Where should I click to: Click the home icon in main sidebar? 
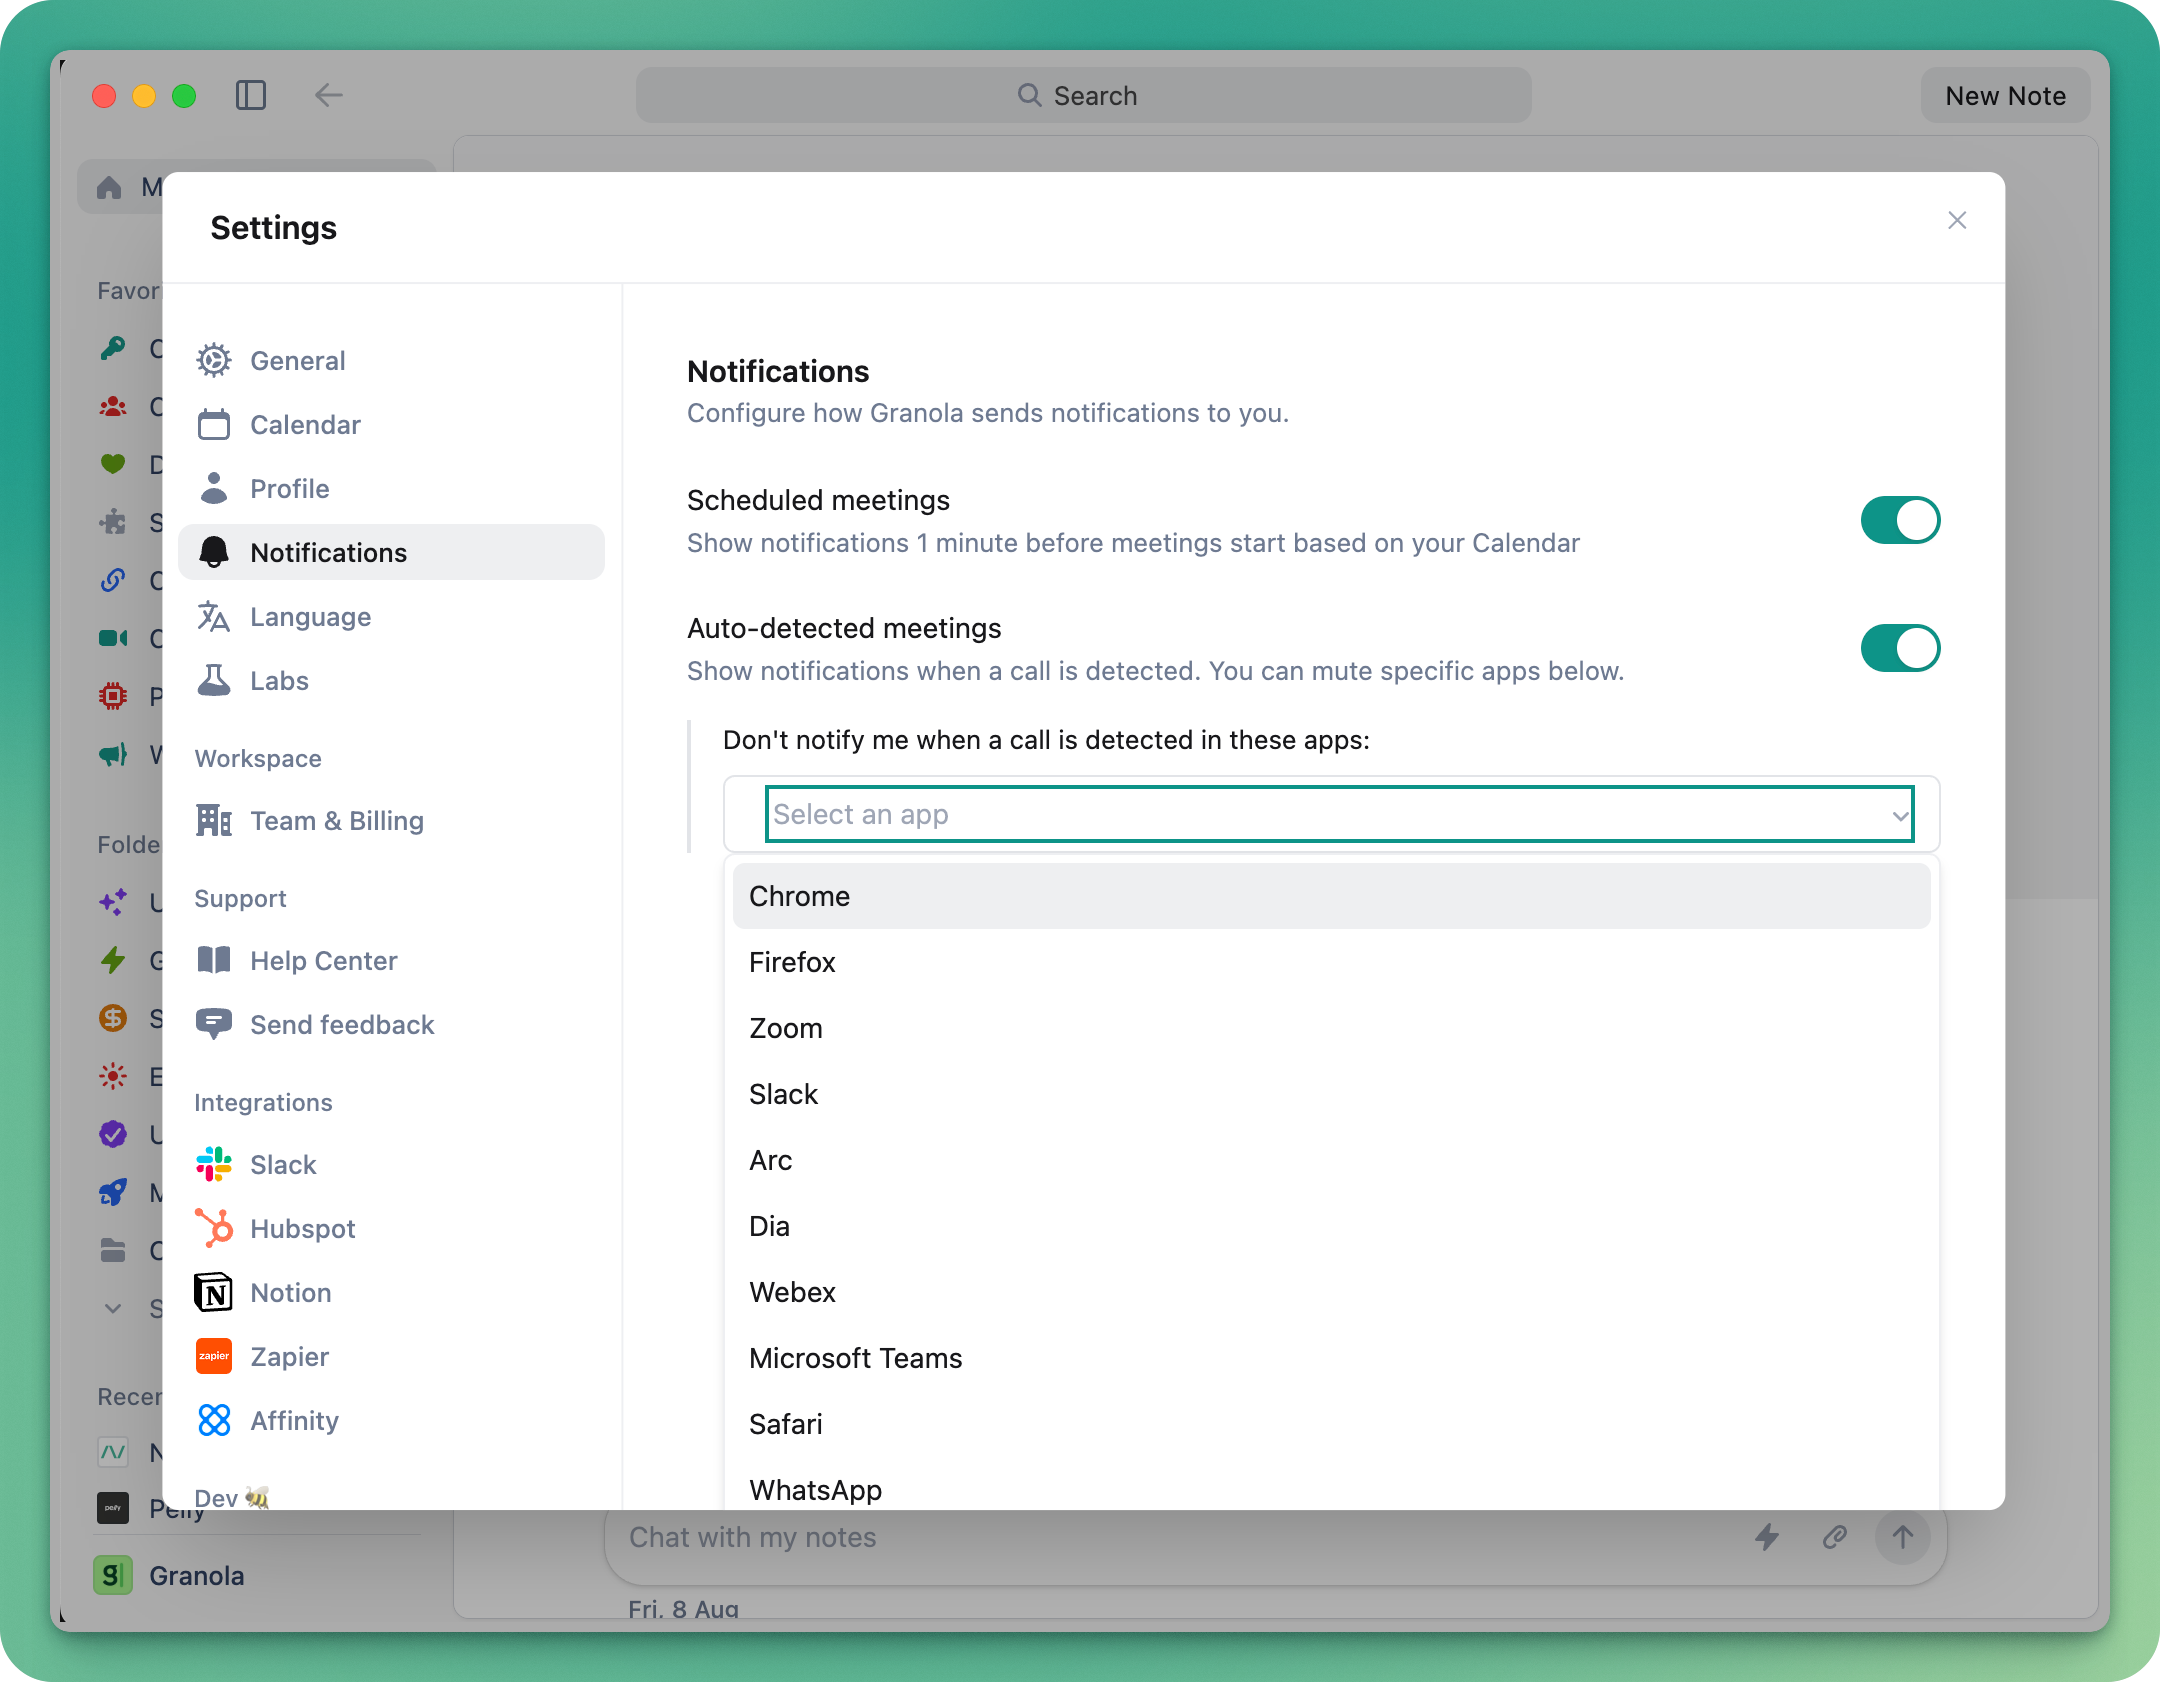pos(109,187)
